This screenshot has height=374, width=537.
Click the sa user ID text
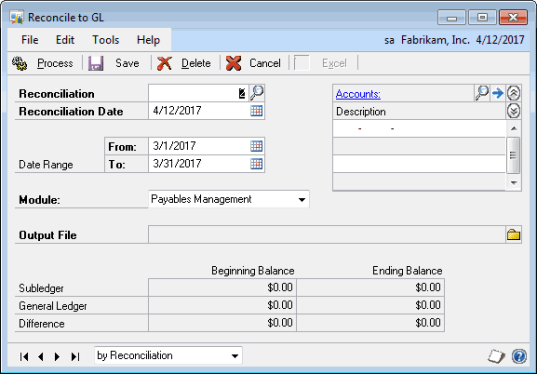tap(389, 40)
